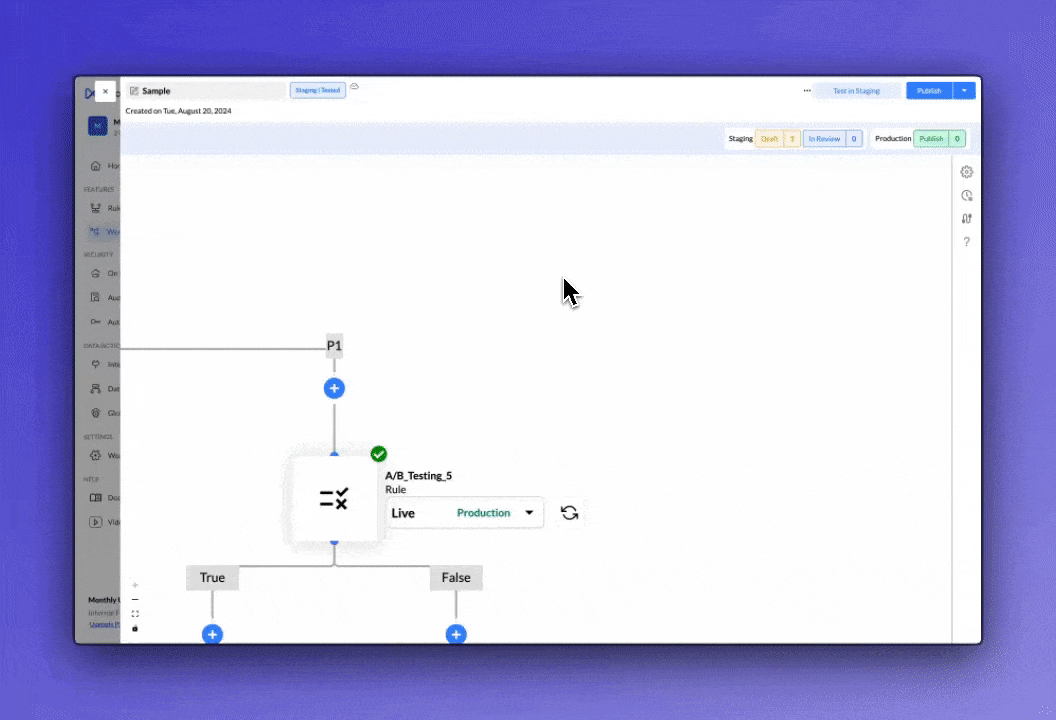Close the workflow editor with X button

pyautogui.click(x=105, y=91)
